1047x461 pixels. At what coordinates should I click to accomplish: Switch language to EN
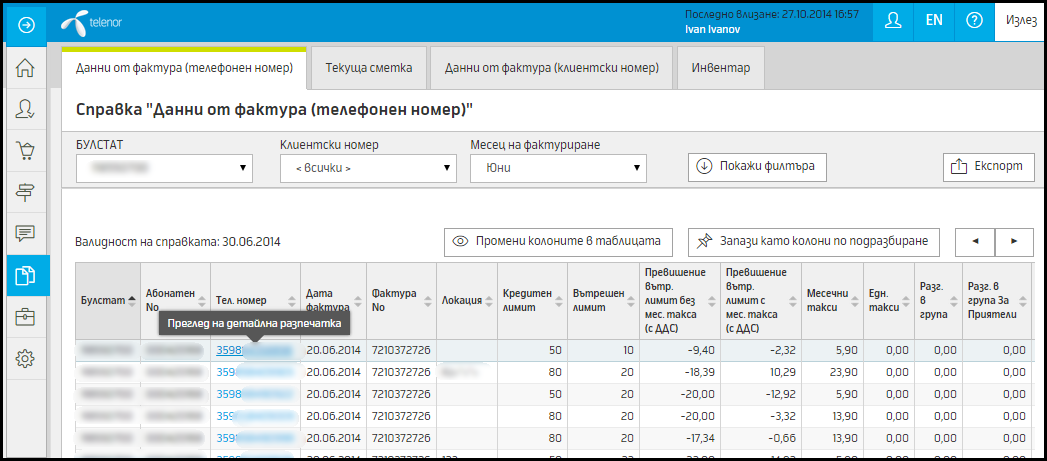(x=933, y=21)
